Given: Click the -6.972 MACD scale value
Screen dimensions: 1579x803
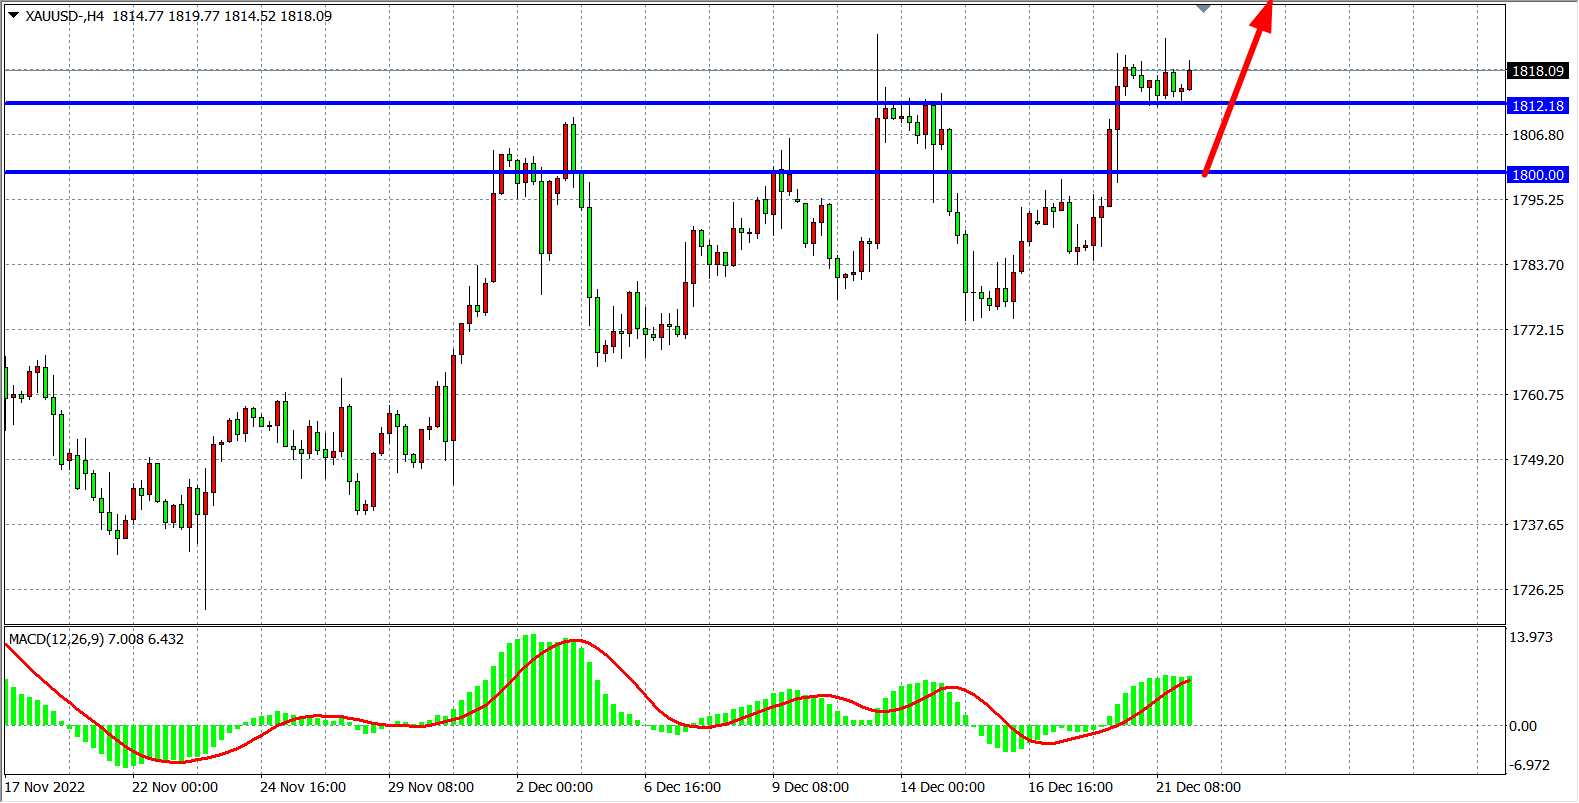Looking at the screenshot, I should point(1530,765).
